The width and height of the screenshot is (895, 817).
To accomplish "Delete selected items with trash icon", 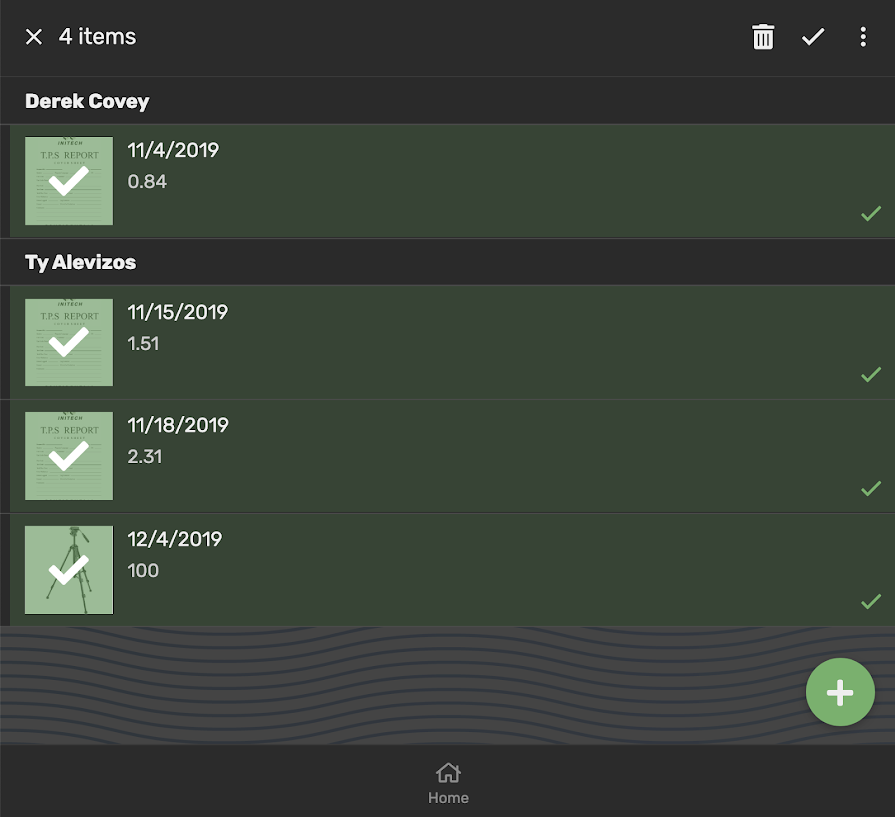I will (x=763, y=37).
